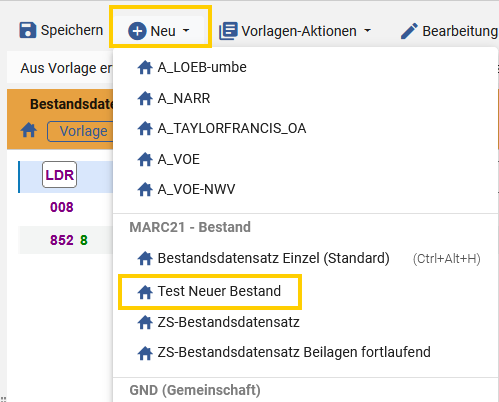Viewport: 499px width, 402px height.
Task: Click the Vorlage button in orange header
Action: click(x=81, y=131)
